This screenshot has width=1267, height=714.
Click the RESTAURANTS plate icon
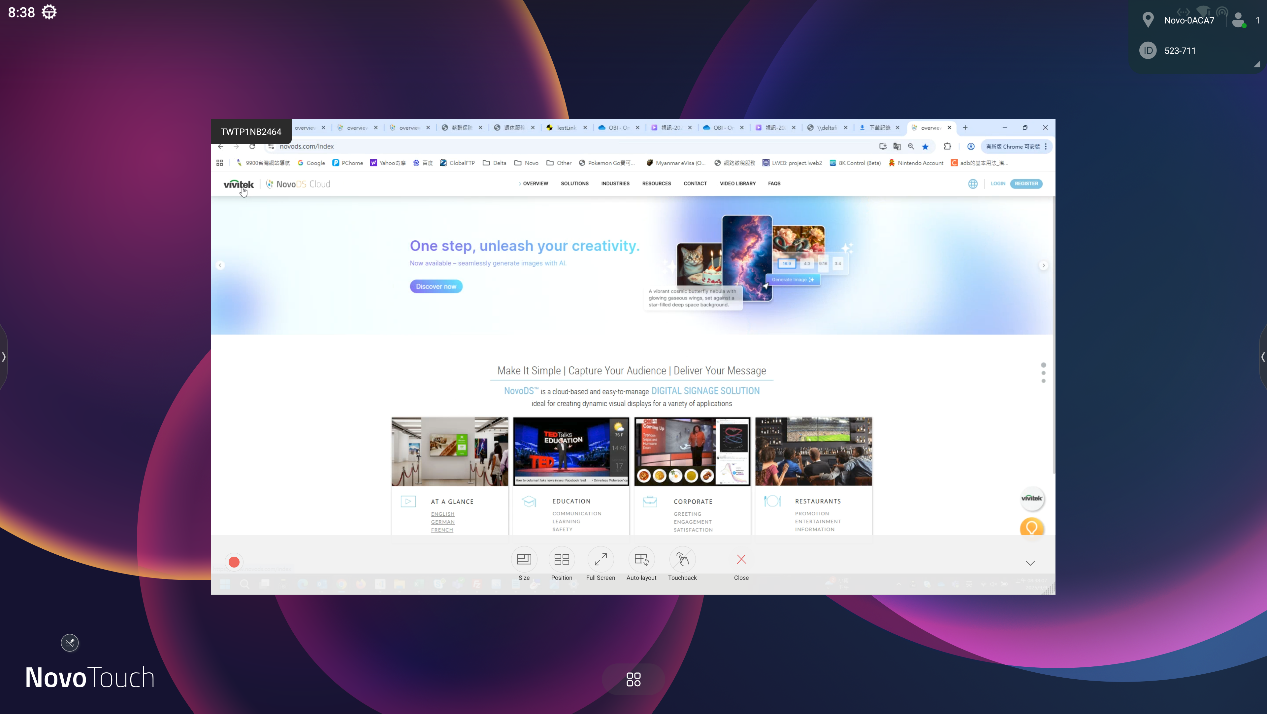tap(772, 501)
